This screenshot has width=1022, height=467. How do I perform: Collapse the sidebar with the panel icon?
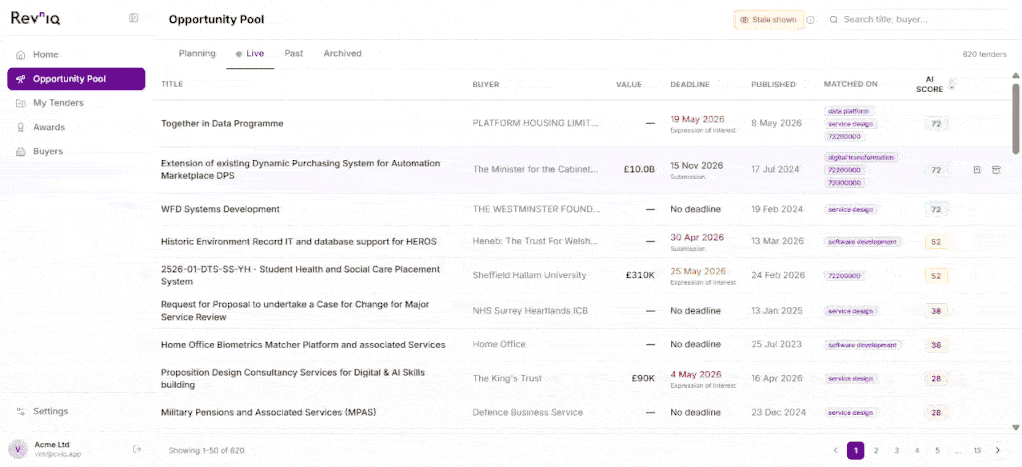134,18
